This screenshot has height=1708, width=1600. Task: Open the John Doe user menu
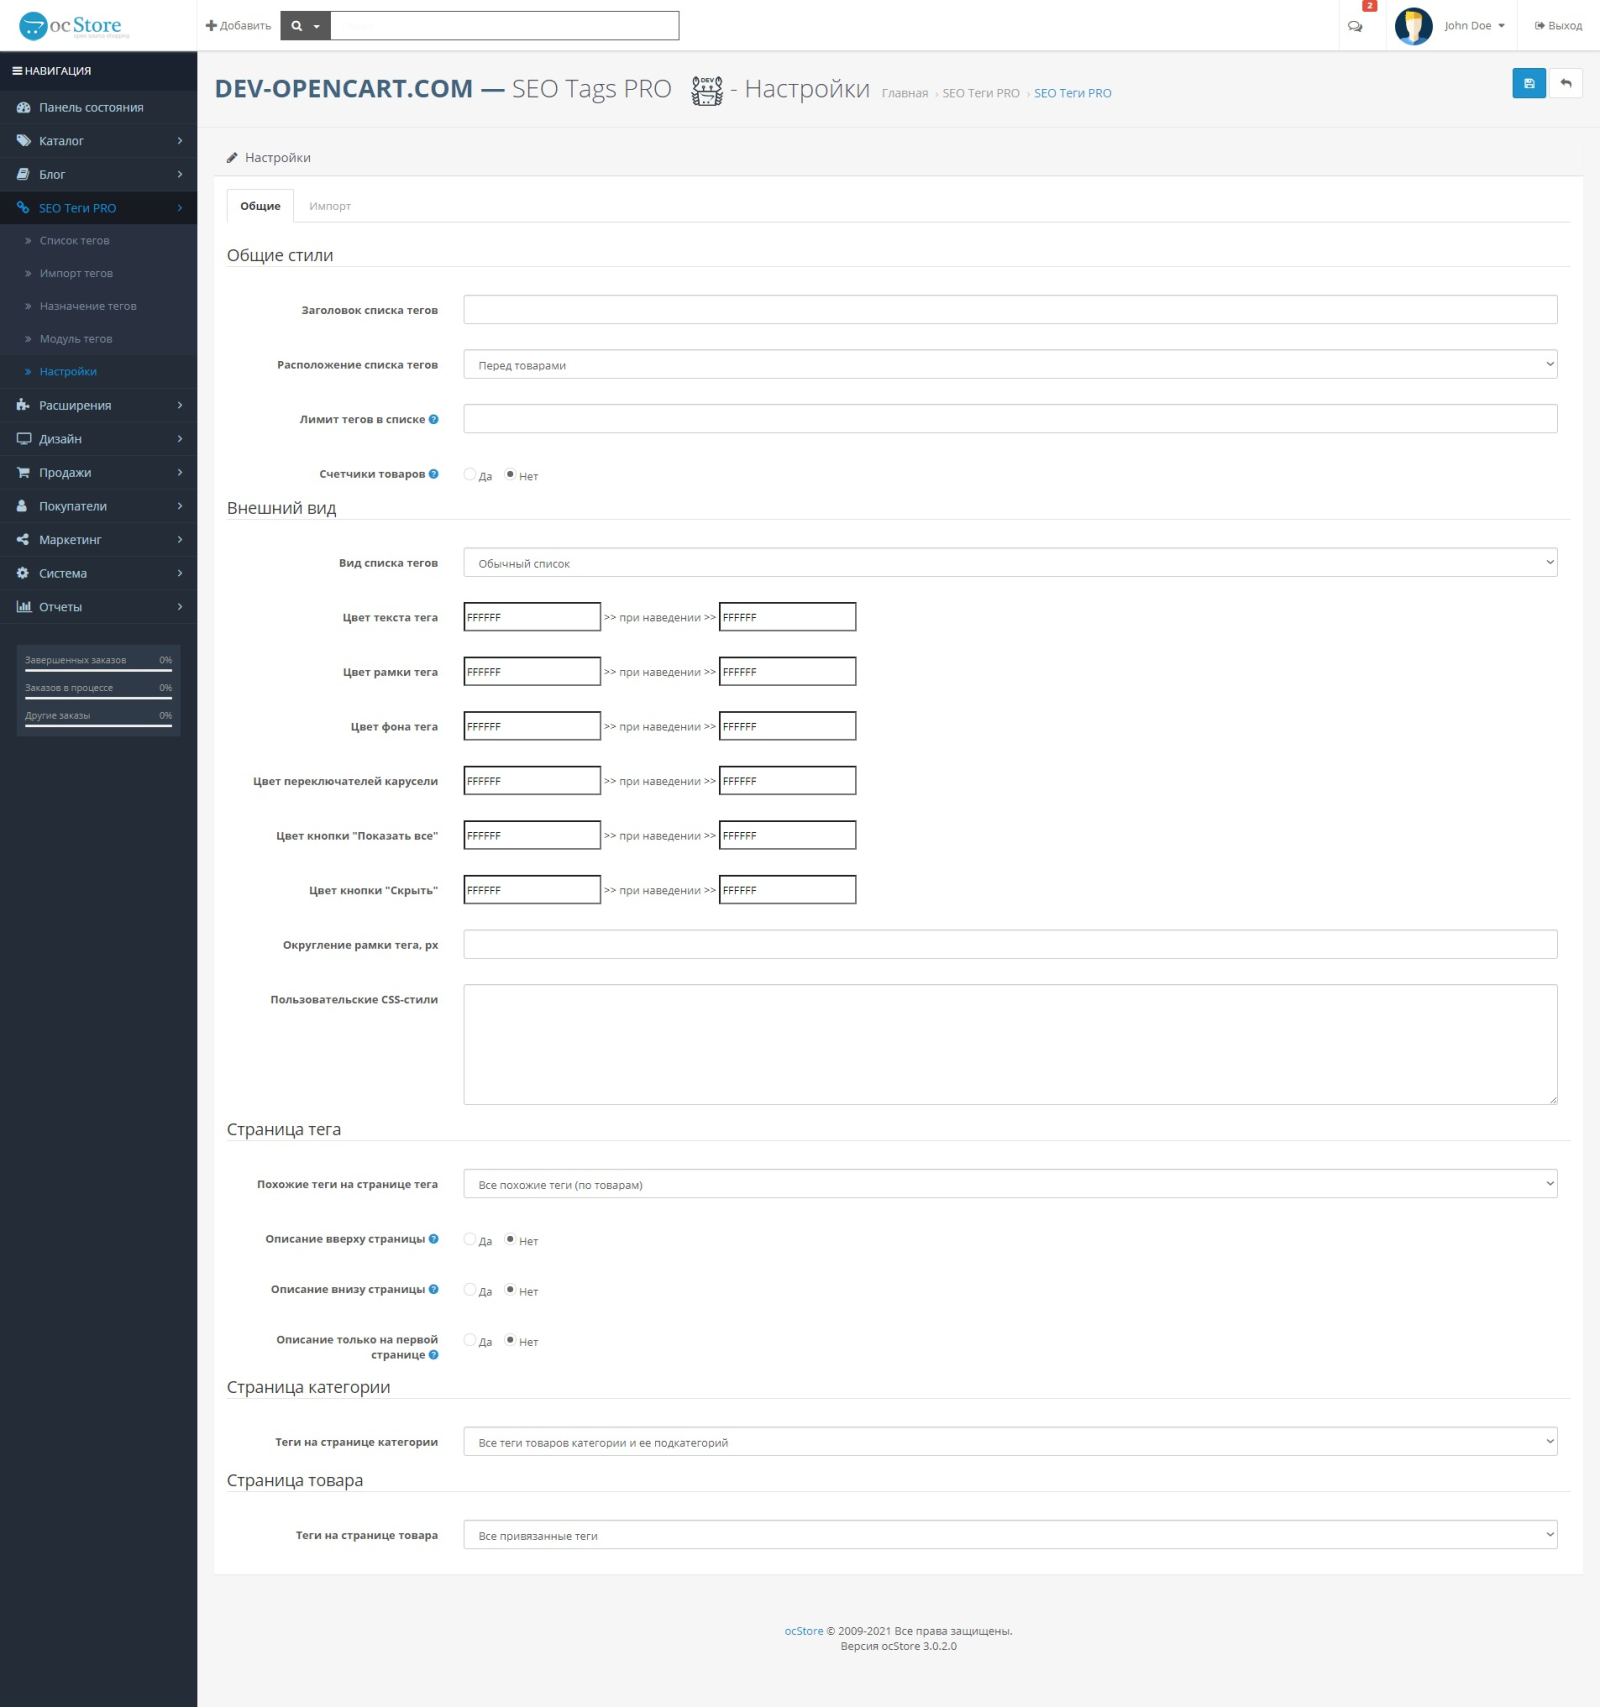point(1474,26)
